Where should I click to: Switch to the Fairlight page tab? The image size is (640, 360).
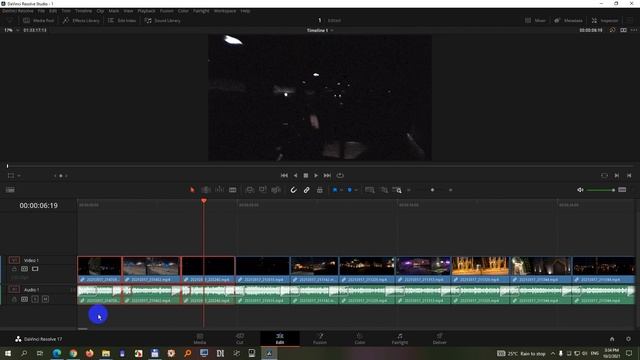400,339
